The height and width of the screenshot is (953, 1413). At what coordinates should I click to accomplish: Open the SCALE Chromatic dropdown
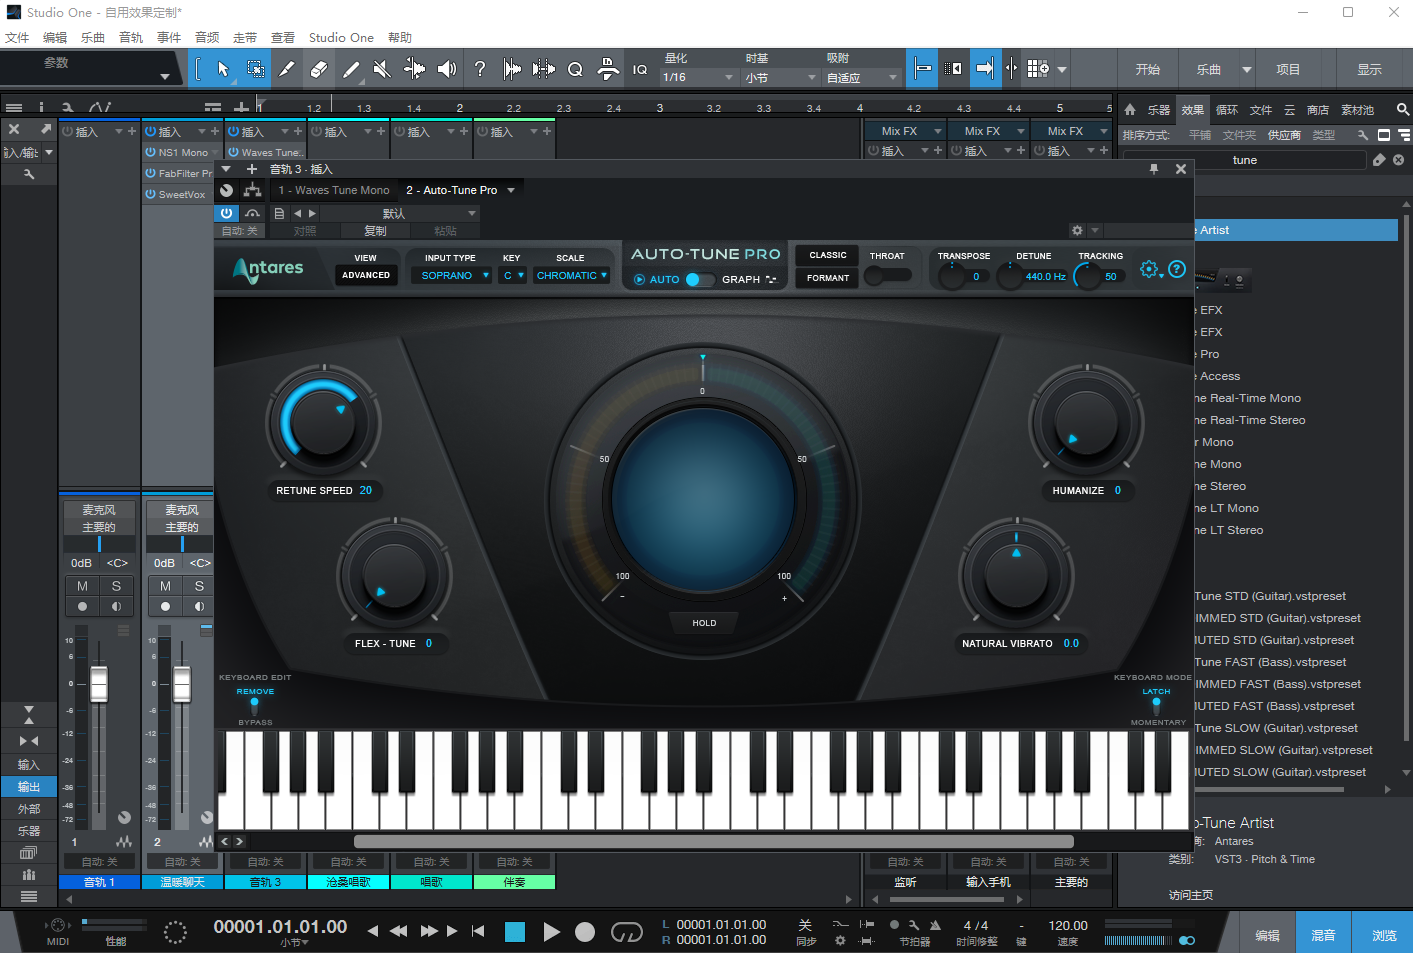[x=571, y=276]
